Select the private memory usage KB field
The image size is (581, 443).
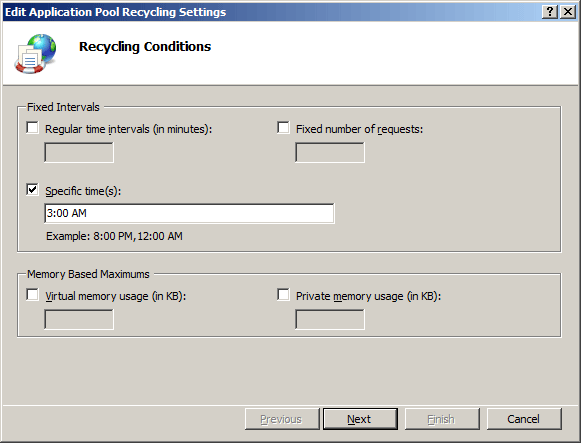(330, 320)
